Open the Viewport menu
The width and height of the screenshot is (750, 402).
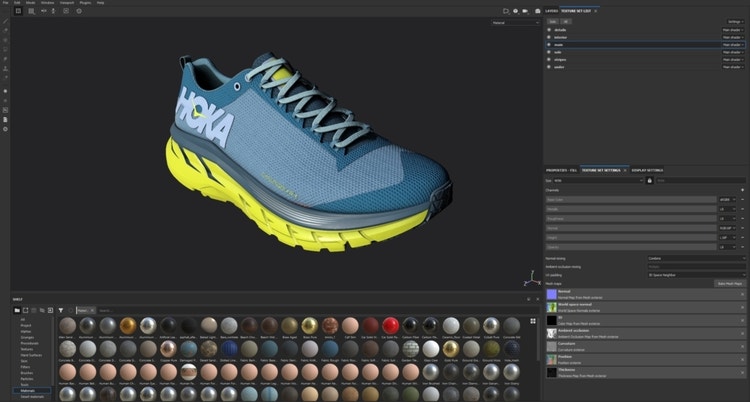pos(67,3)
